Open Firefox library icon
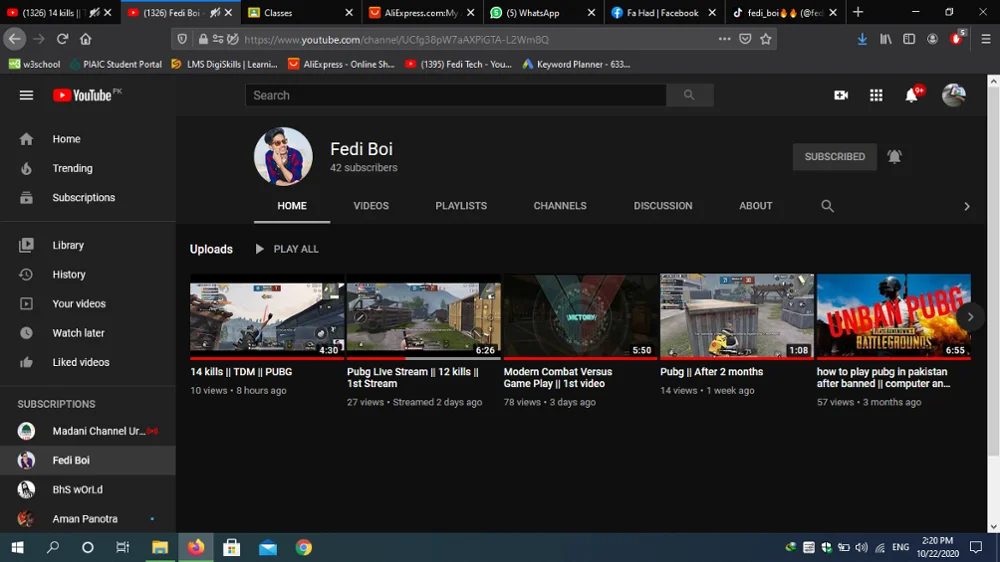 [x=886, y=40]
